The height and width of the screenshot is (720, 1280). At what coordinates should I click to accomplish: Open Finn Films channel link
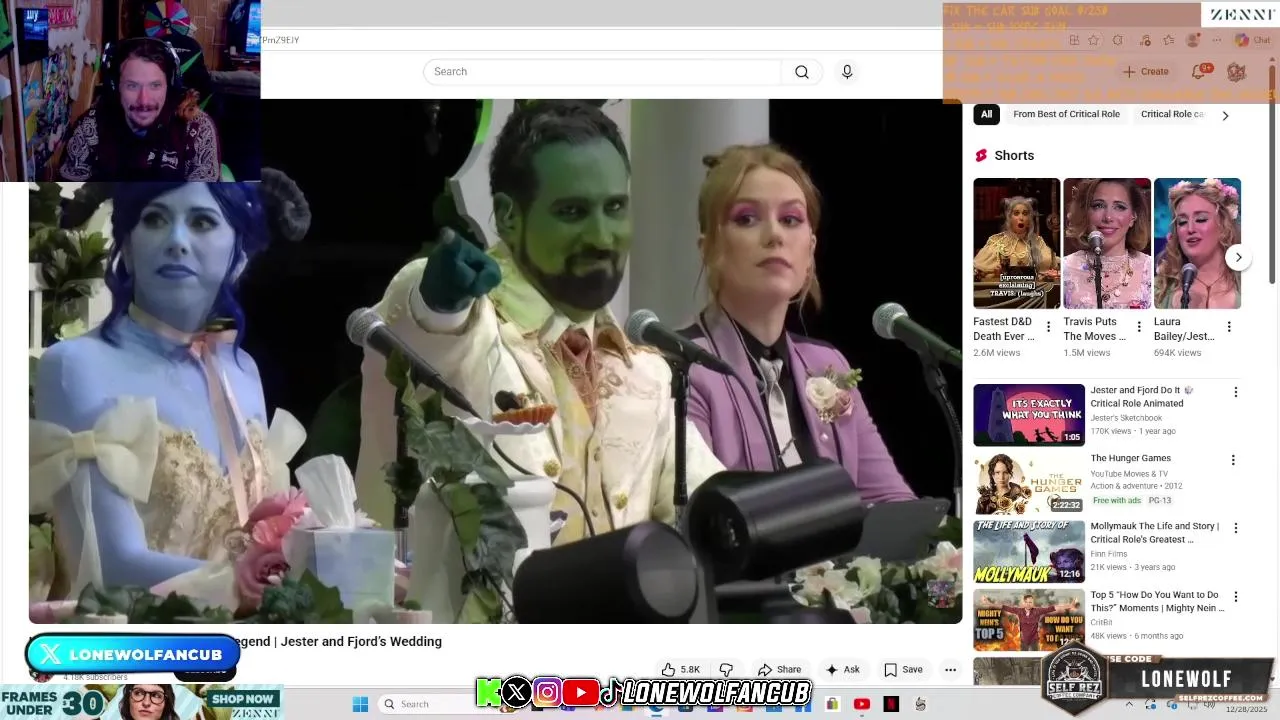click(x=1108, y=554)
